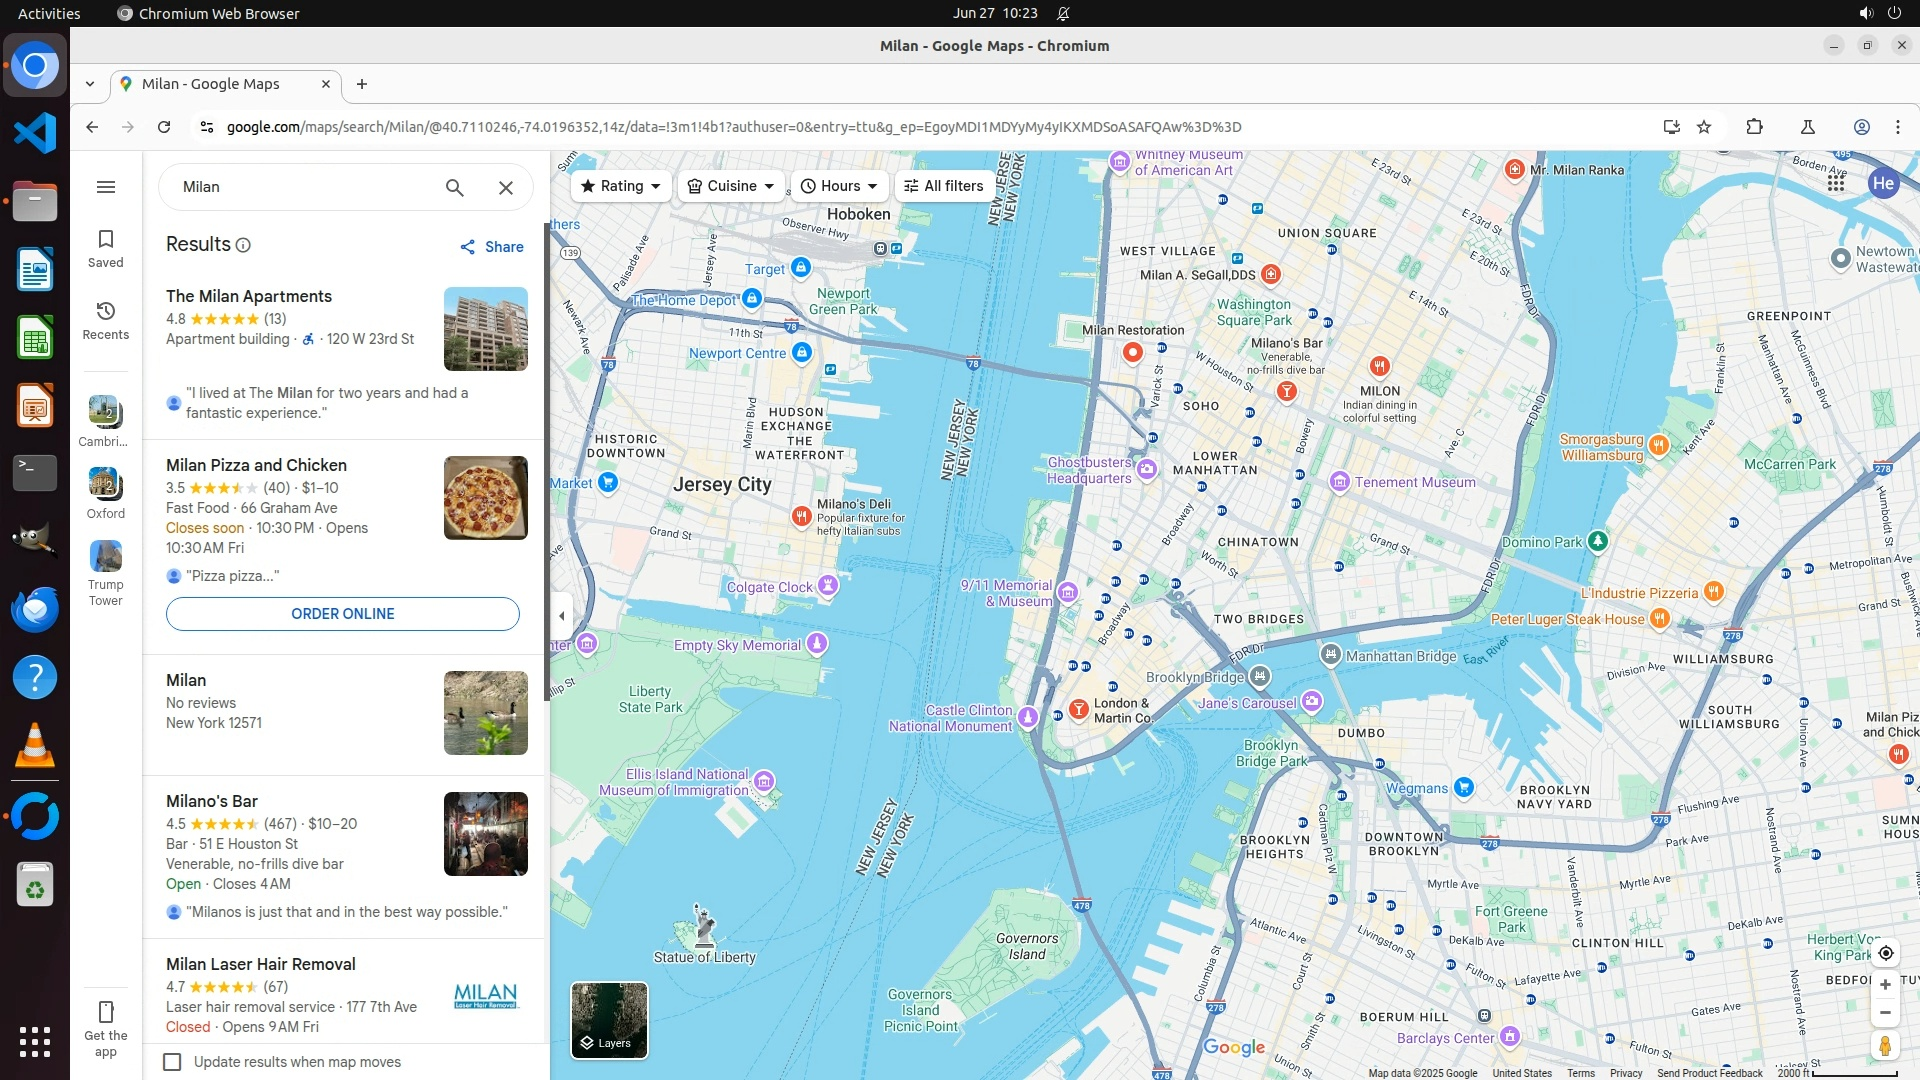This screenshot has height=1080, width=1920.
Task: Expand the Hours filter dropdown
Action: pos(840,186)
